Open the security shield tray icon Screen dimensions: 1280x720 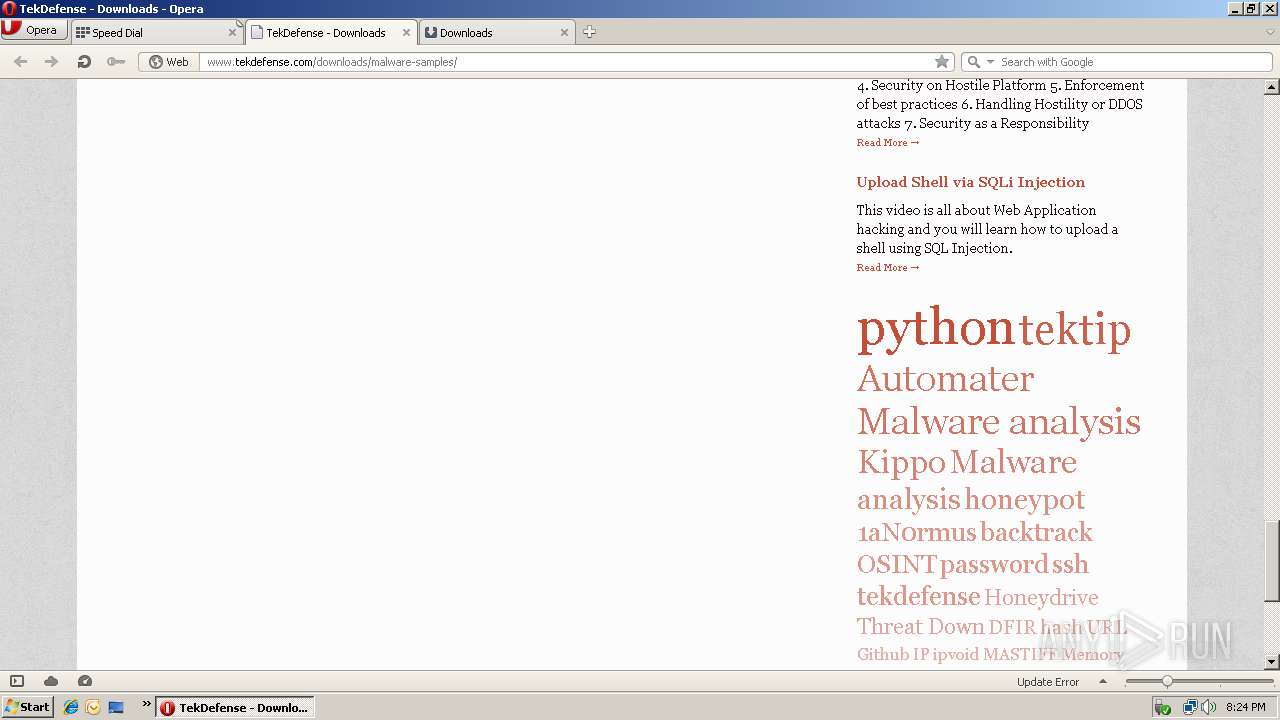(1163, 707)
